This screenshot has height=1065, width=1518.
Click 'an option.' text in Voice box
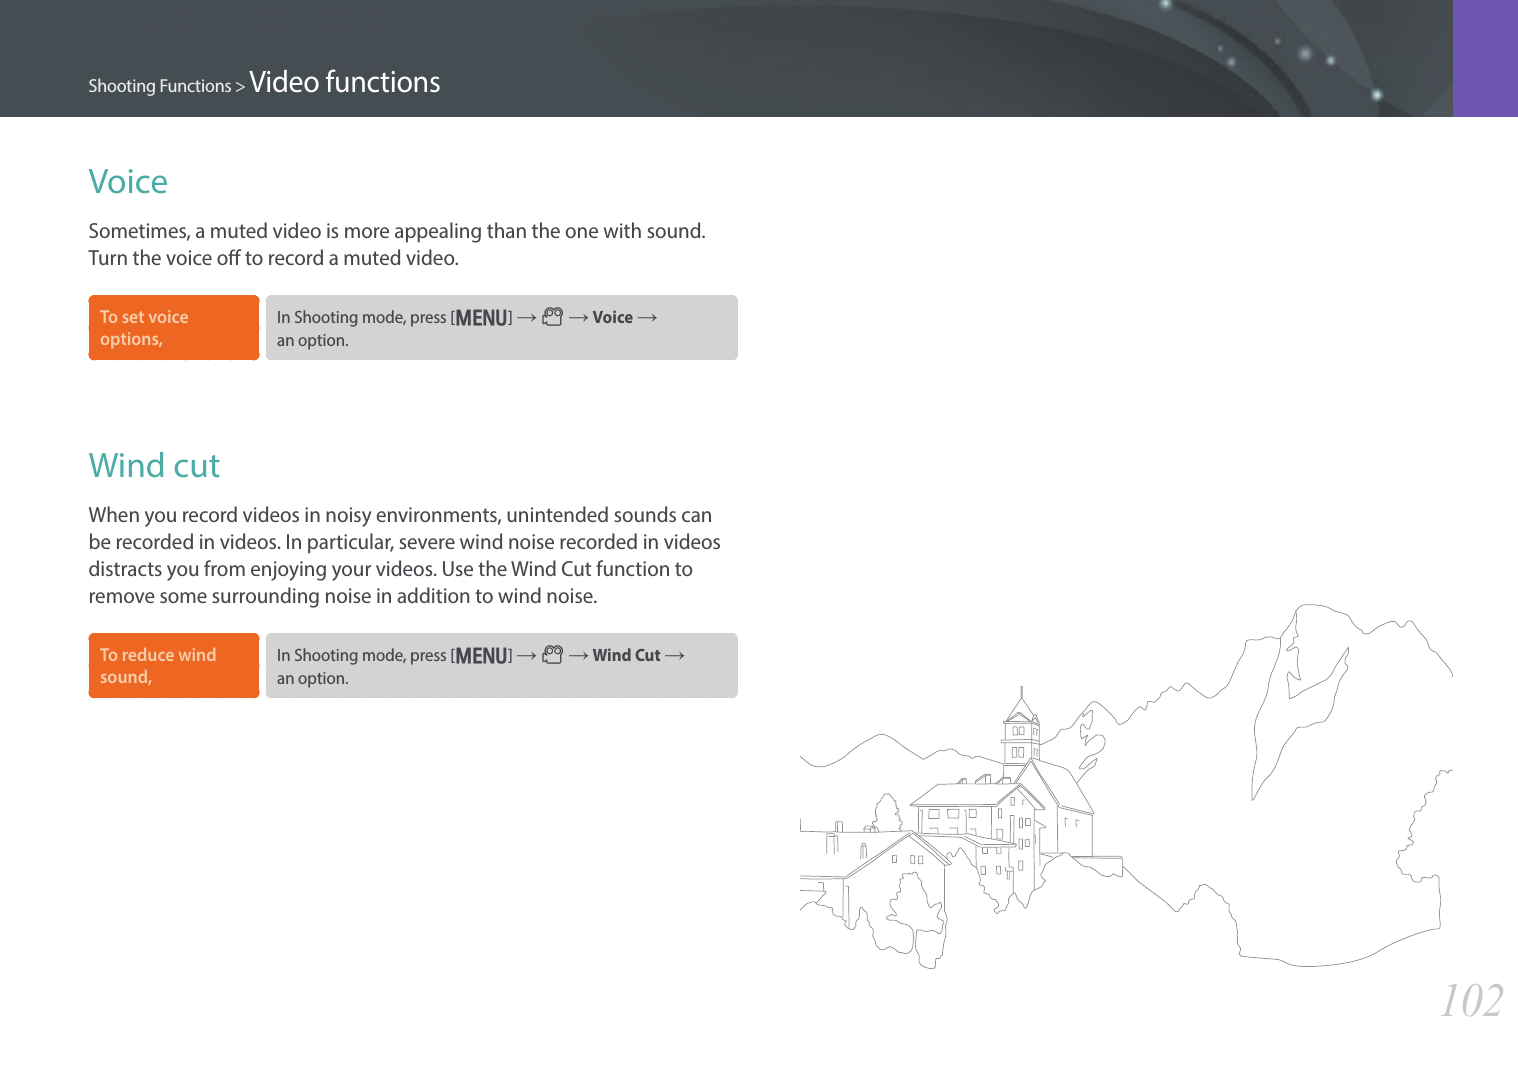[x=313, y=340]
